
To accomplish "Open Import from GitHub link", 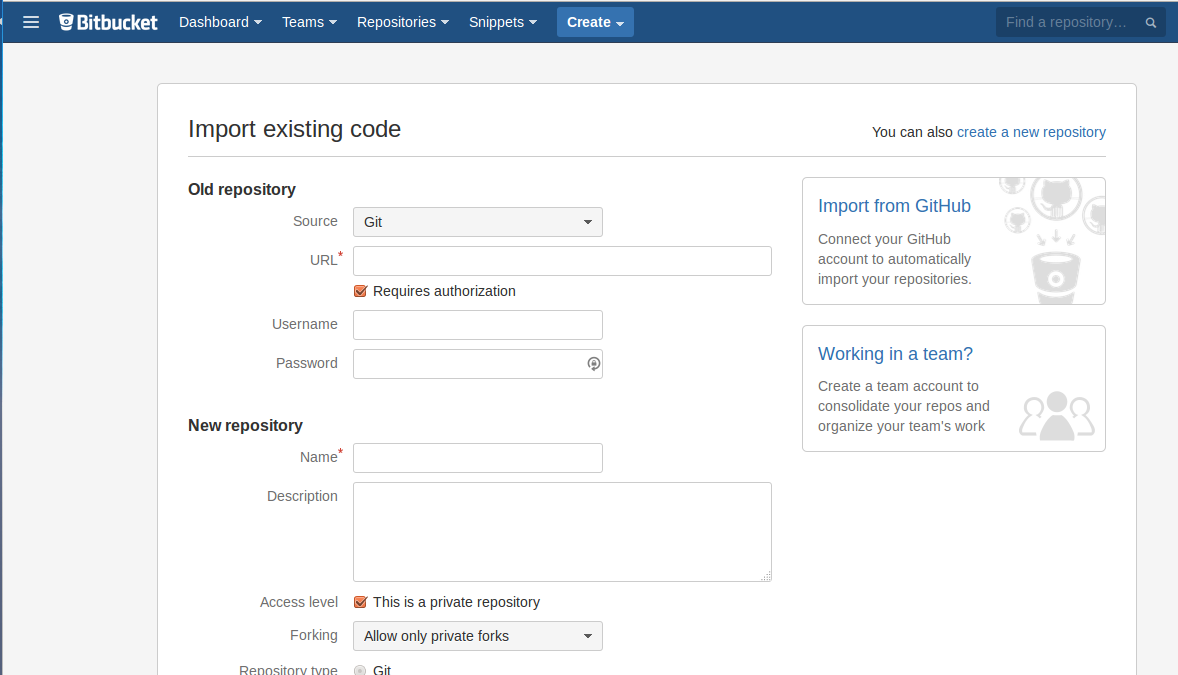I will click(x=894, y=206).
